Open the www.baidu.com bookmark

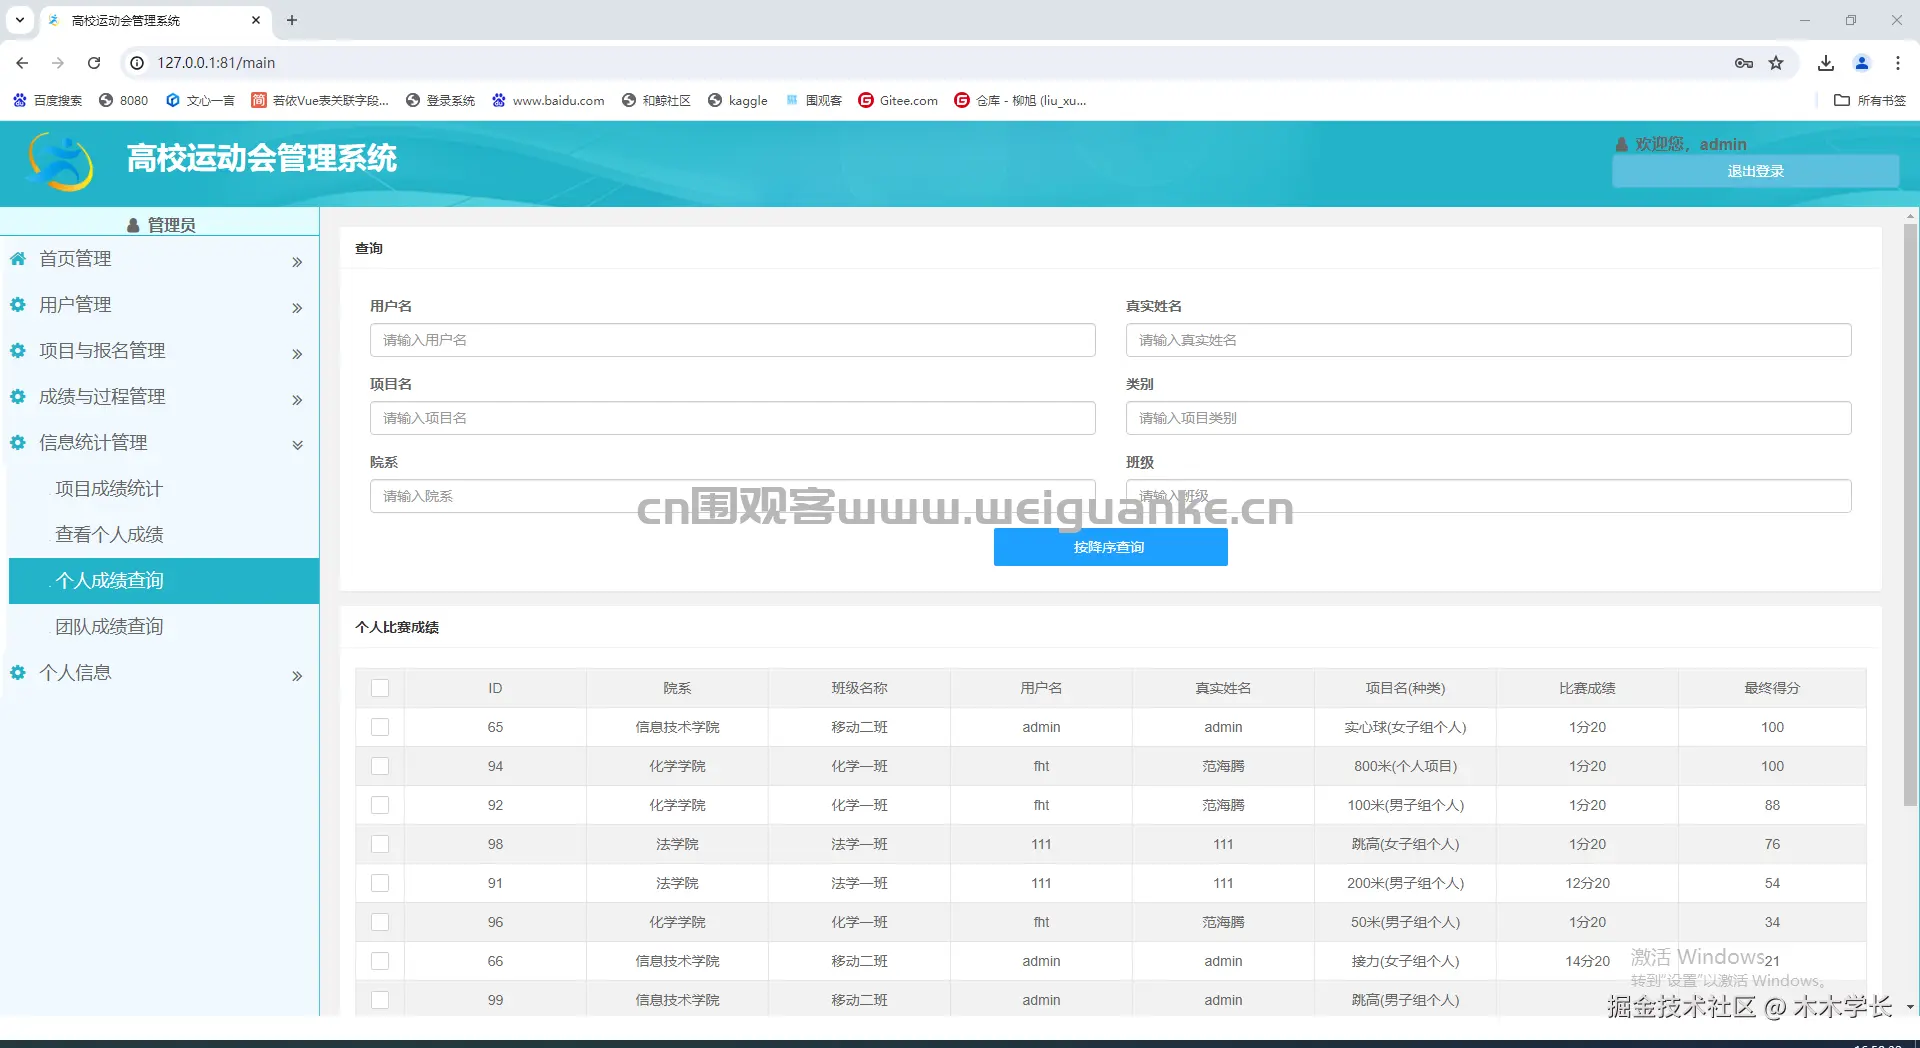pos(549,100)
